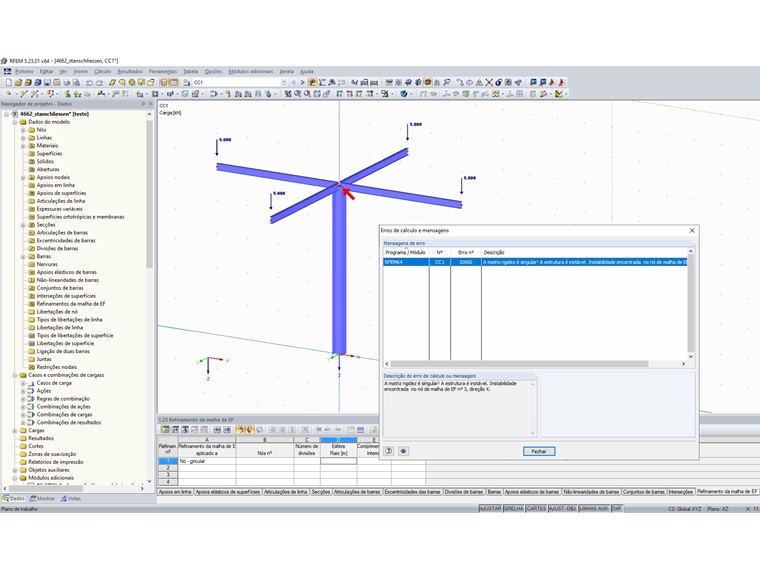Click the Undo arrow icon
Image resolution: width=760 pixels, height=570 pixels.
click(x=89, y=82)
